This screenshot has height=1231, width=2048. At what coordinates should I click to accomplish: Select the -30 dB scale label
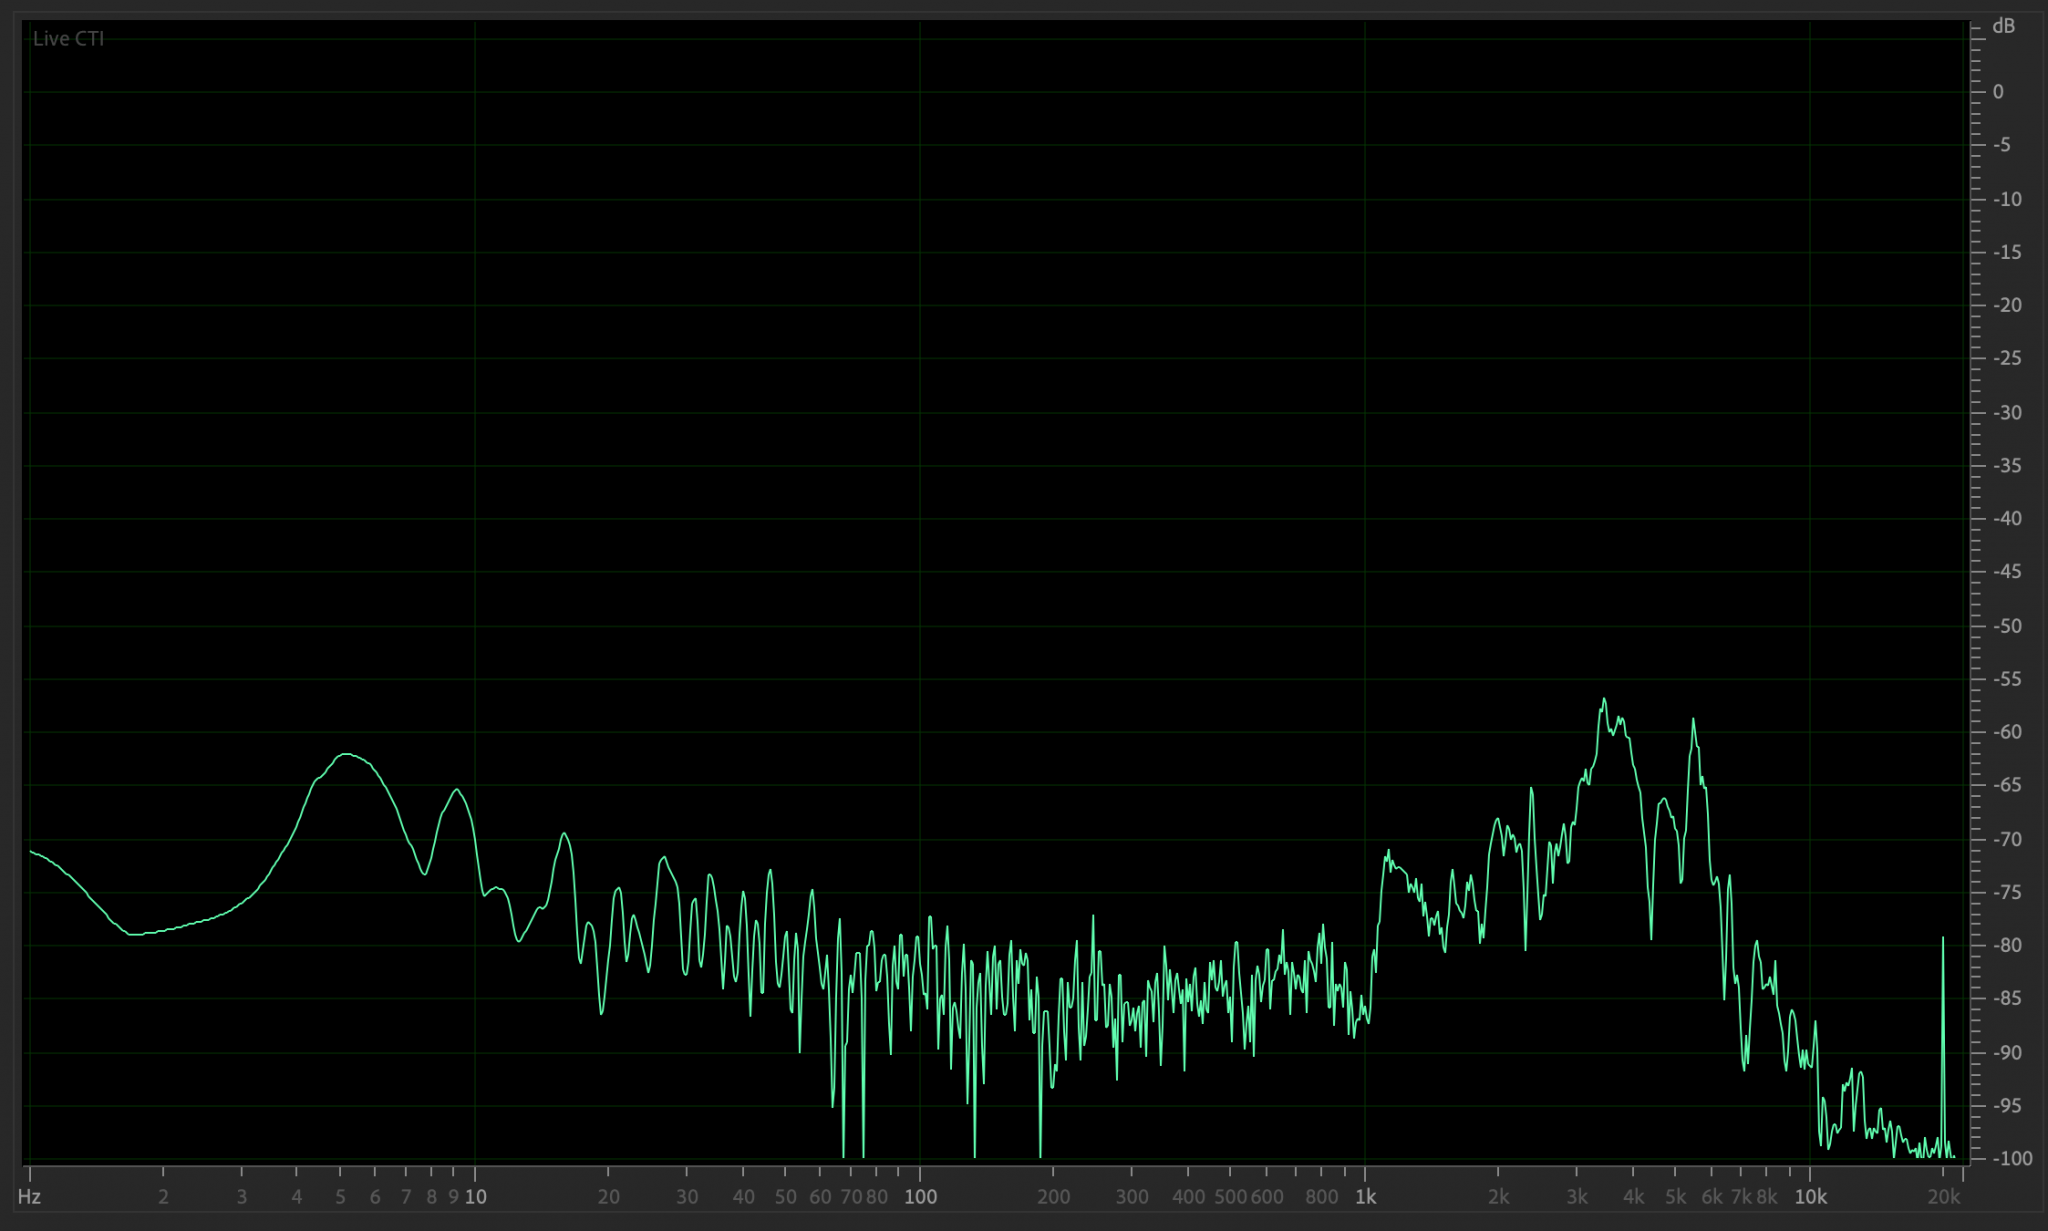pos(2006,412)
